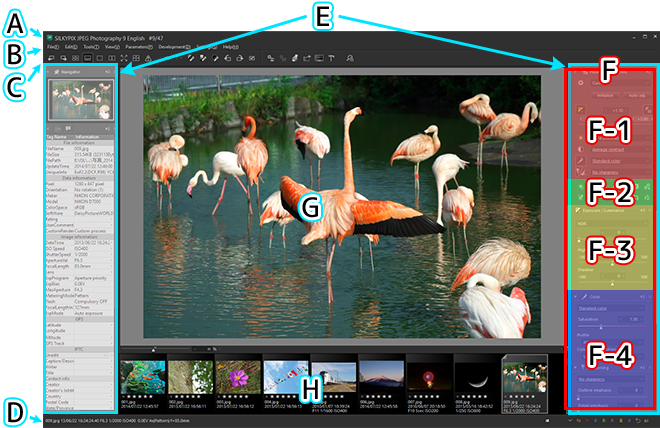Image resolution: width=660 pixels, height=428 pixels.
Task: Click the Auto adj. button
Action: pos(636,95)
